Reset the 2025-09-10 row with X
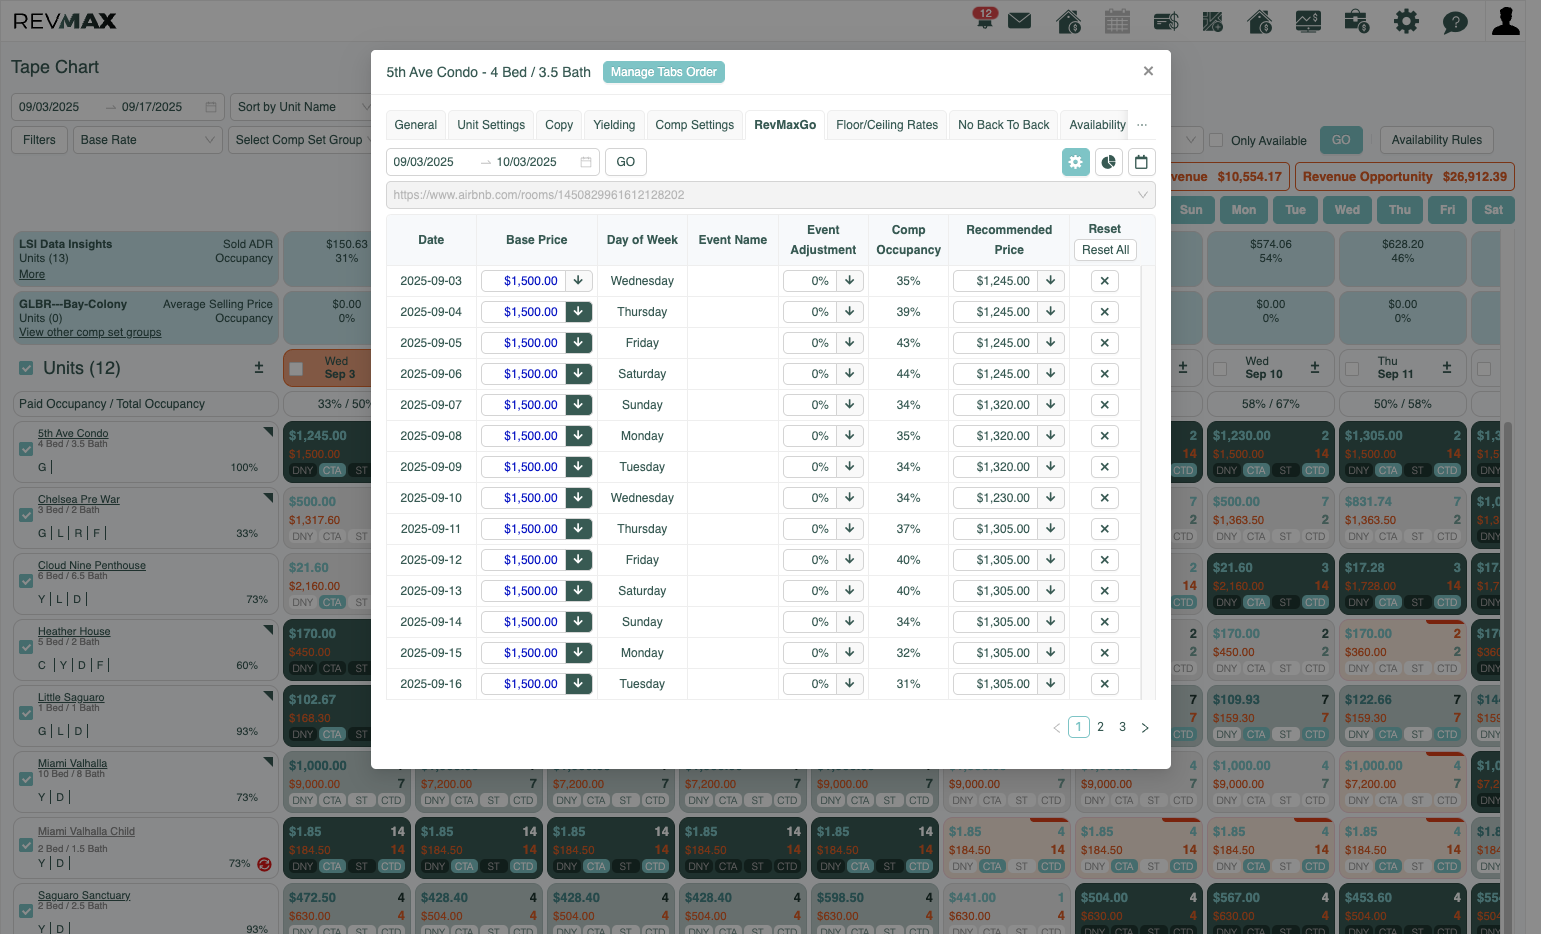Screen dimensions: 1541x934 coord(1104,498)
